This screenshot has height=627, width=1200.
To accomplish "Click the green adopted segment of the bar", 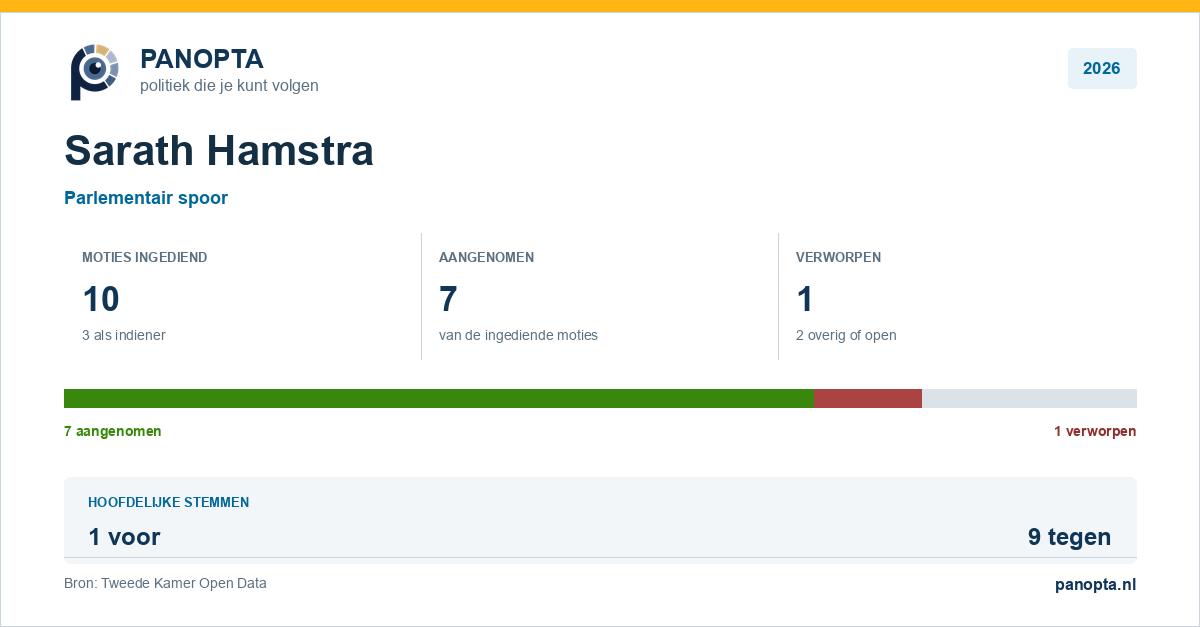I will [x=439, y=398].
